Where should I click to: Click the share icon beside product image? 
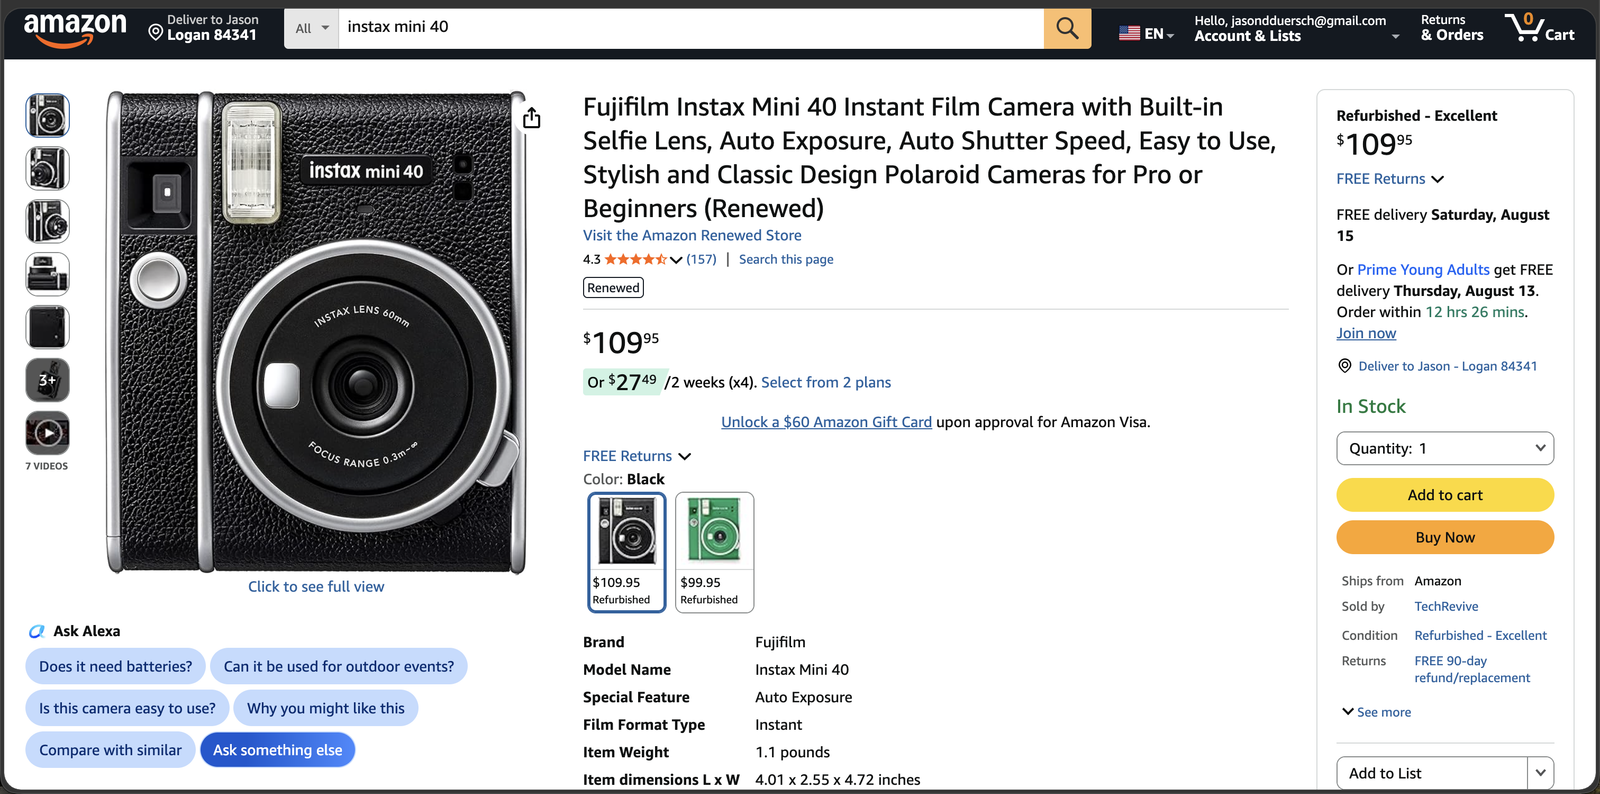tap(532, 118)
